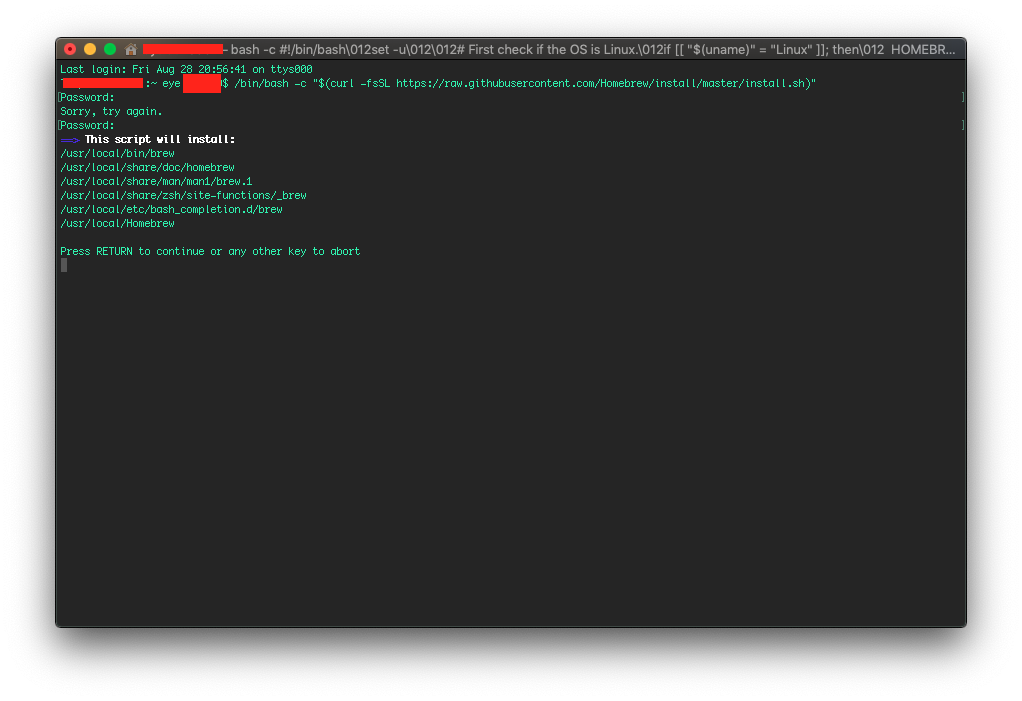
Task: Click the 'bash_completion.d/brew' path
Action: [171, 210]
